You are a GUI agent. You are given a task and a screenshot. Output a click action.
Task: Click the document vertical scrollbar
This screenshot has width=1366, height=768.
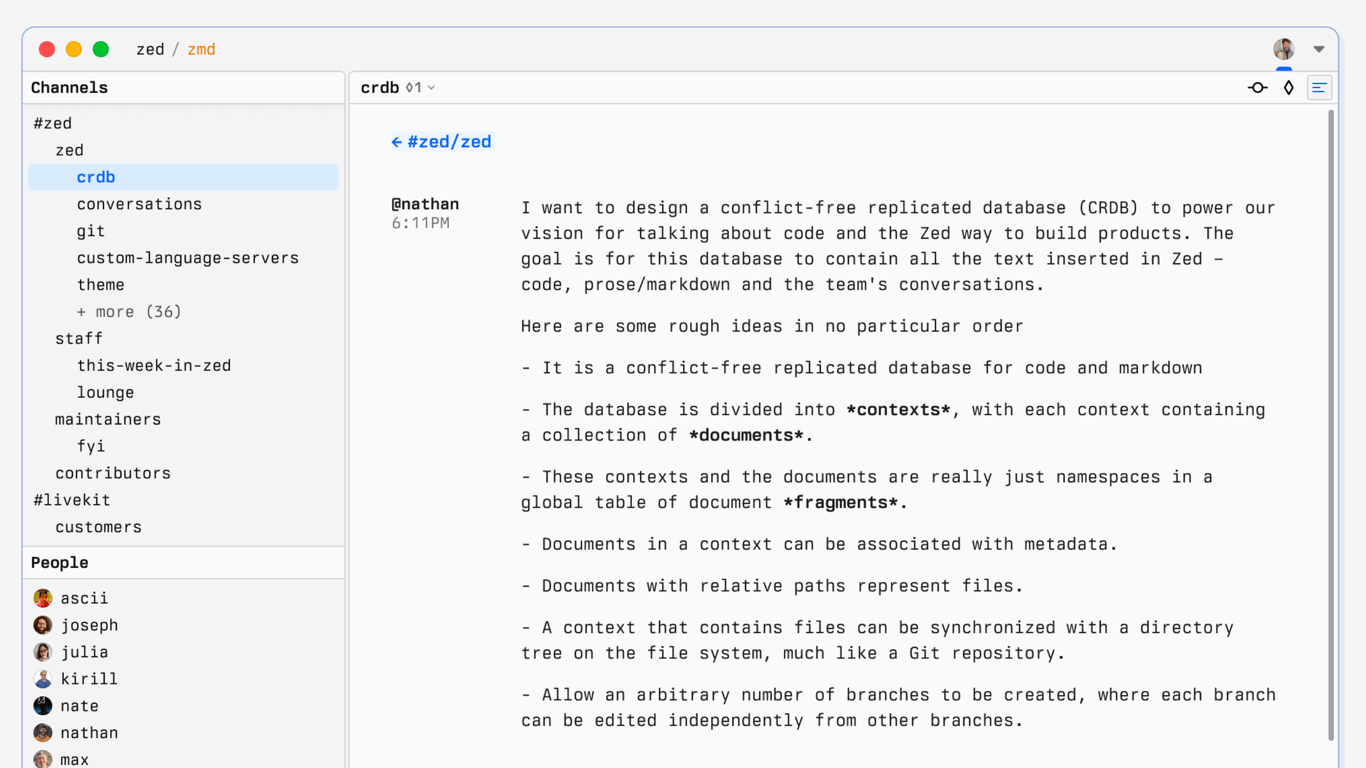1331,425
